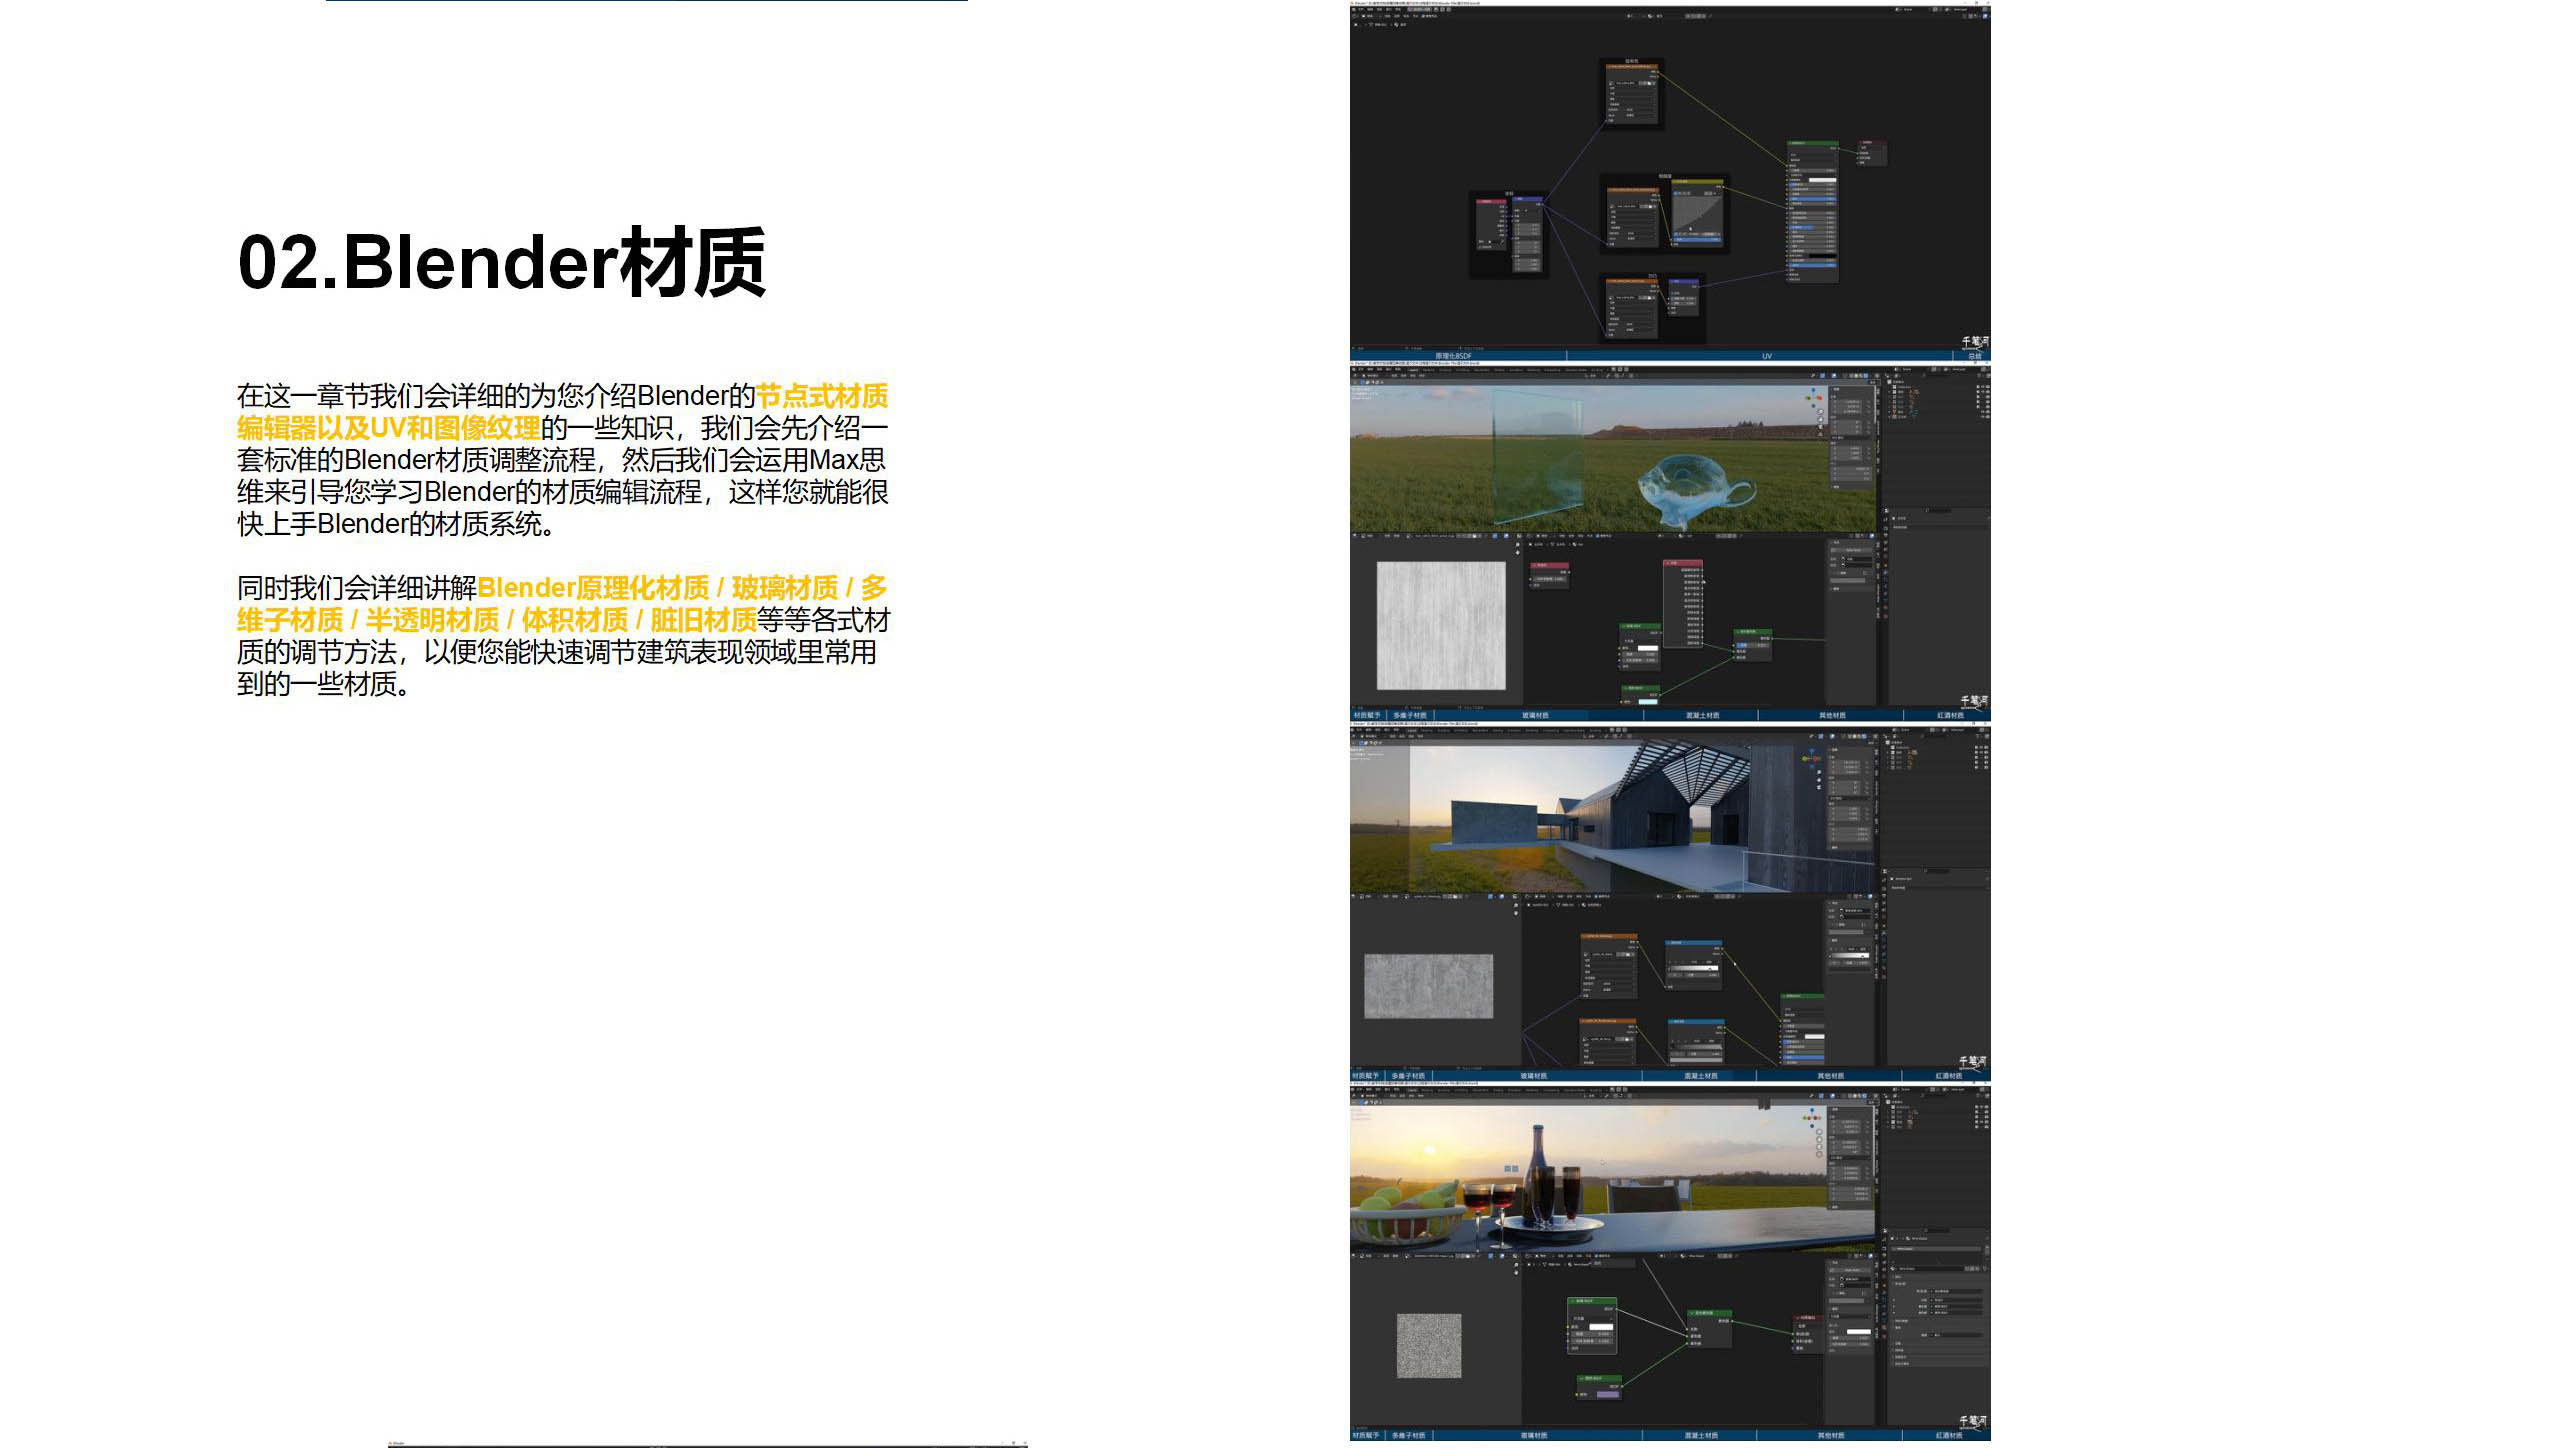The width and height of the screenshot is (2560, 1448).
Task: Click the red output node in wine screenshot
Action: [1810, 1333]
